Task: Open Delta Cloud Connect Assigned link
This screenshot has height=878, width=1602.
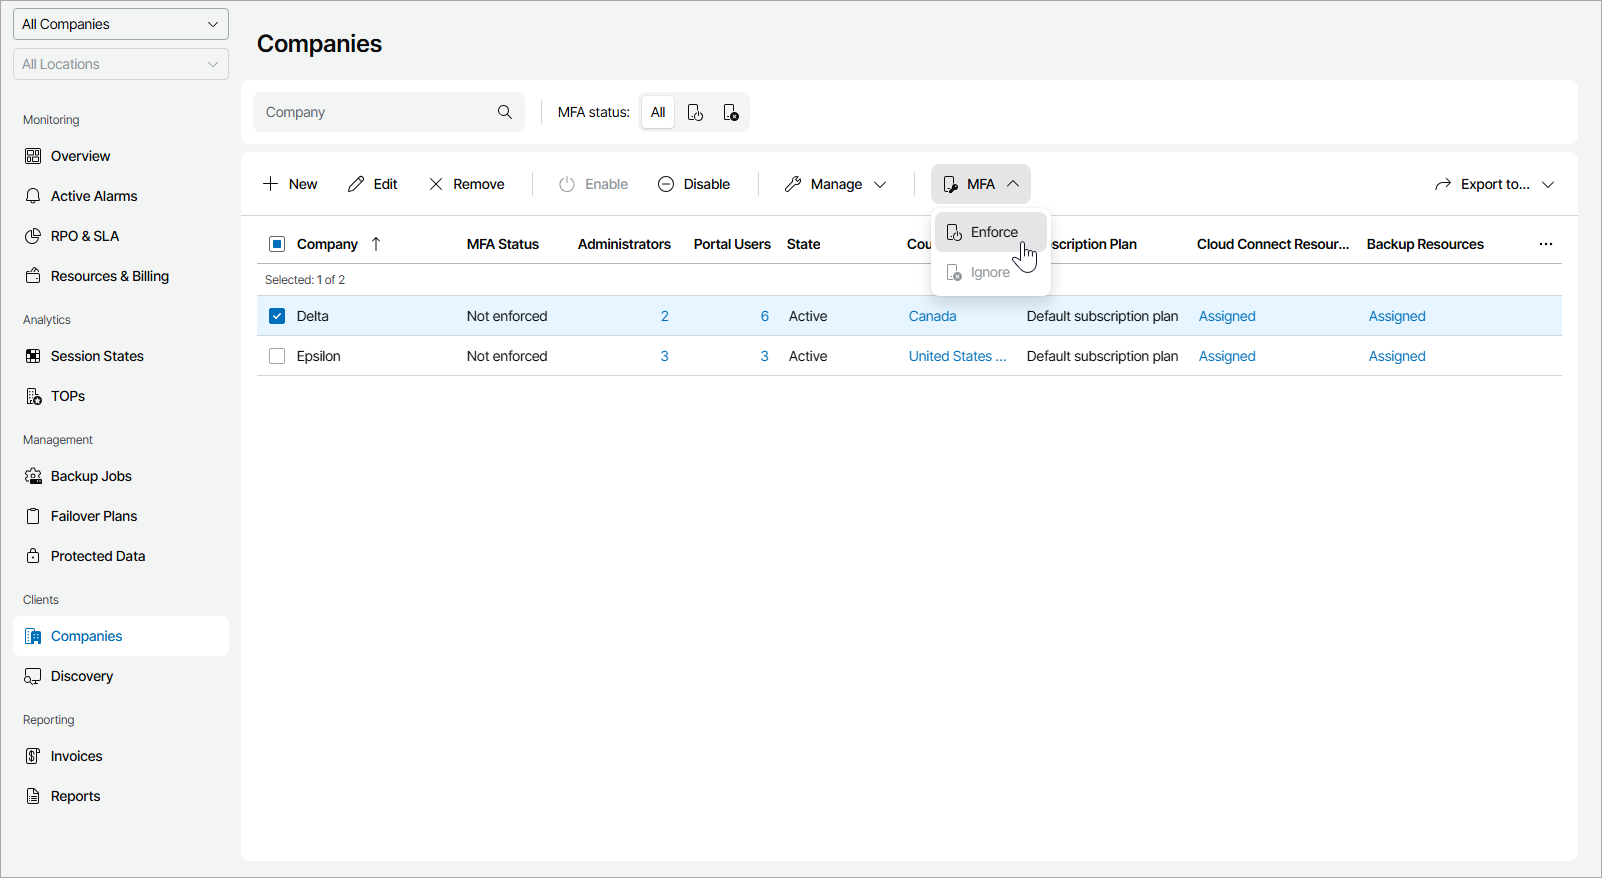Action: [x=1227, y=316]
